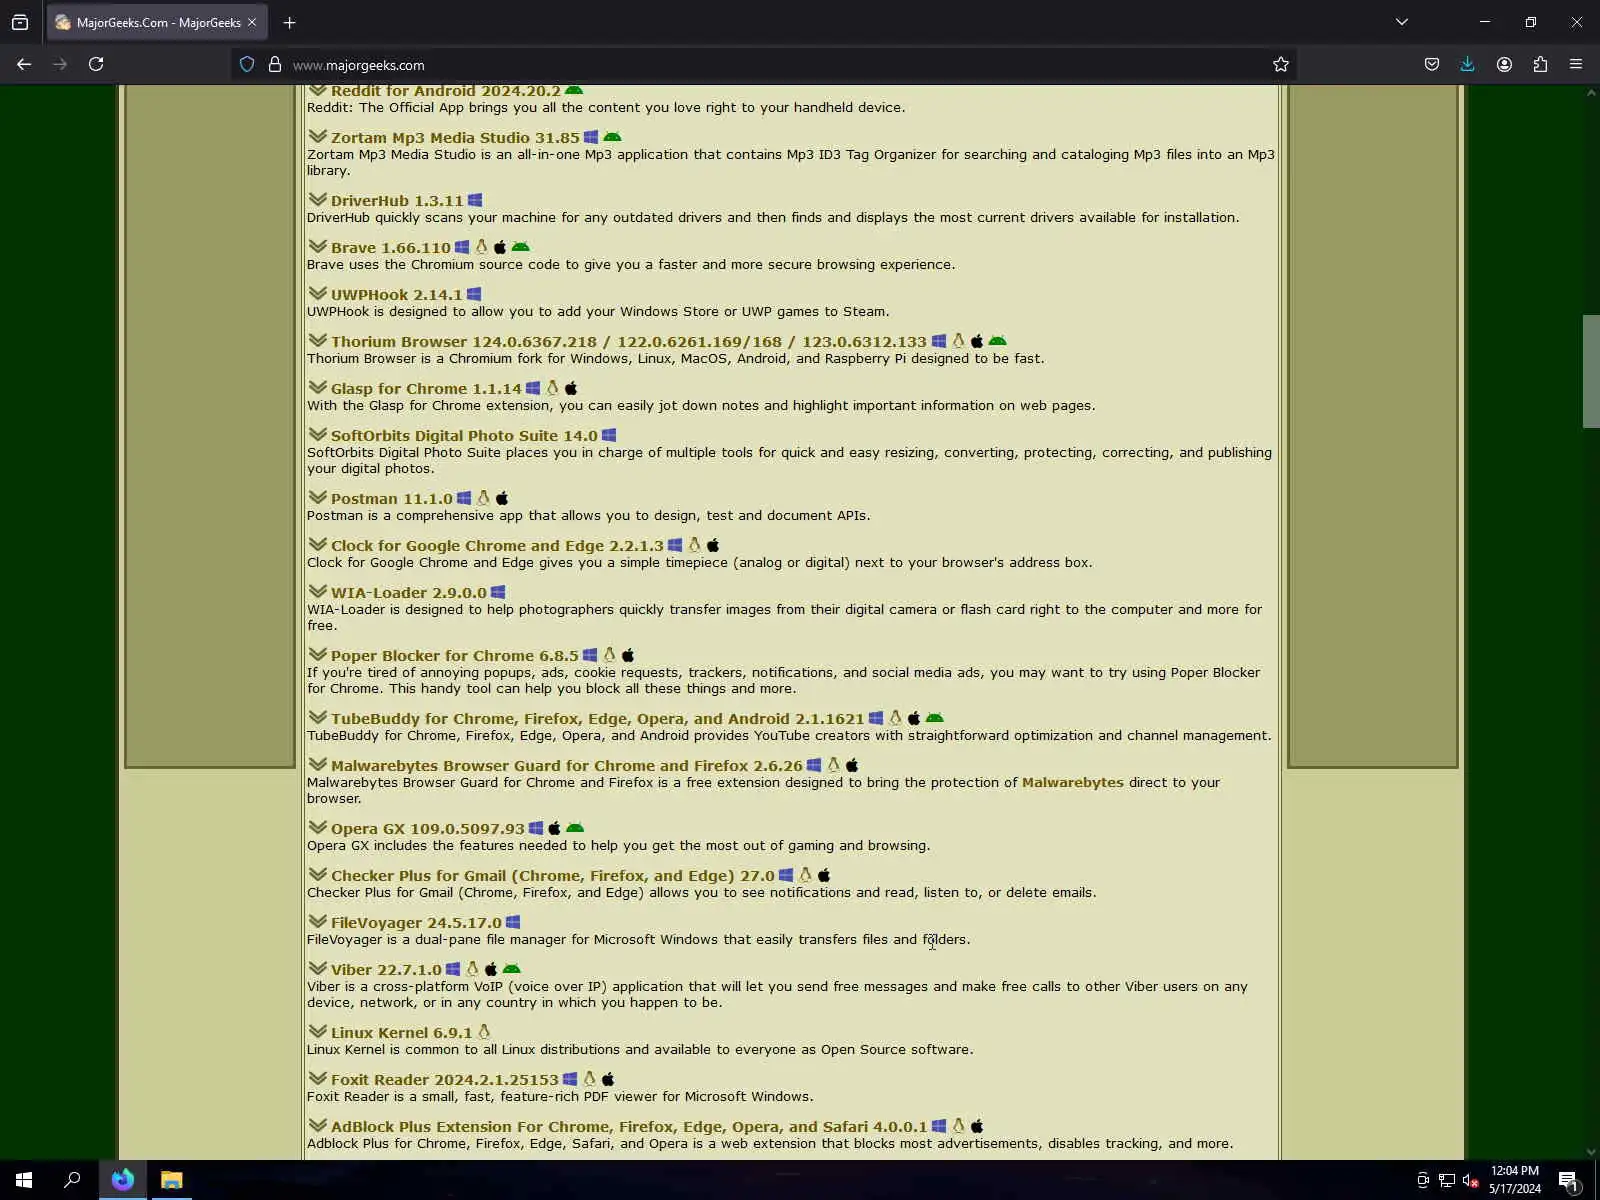Click the tracking protection shield icon
This screenshot has height=1200, width=1600.
(247, 64)
